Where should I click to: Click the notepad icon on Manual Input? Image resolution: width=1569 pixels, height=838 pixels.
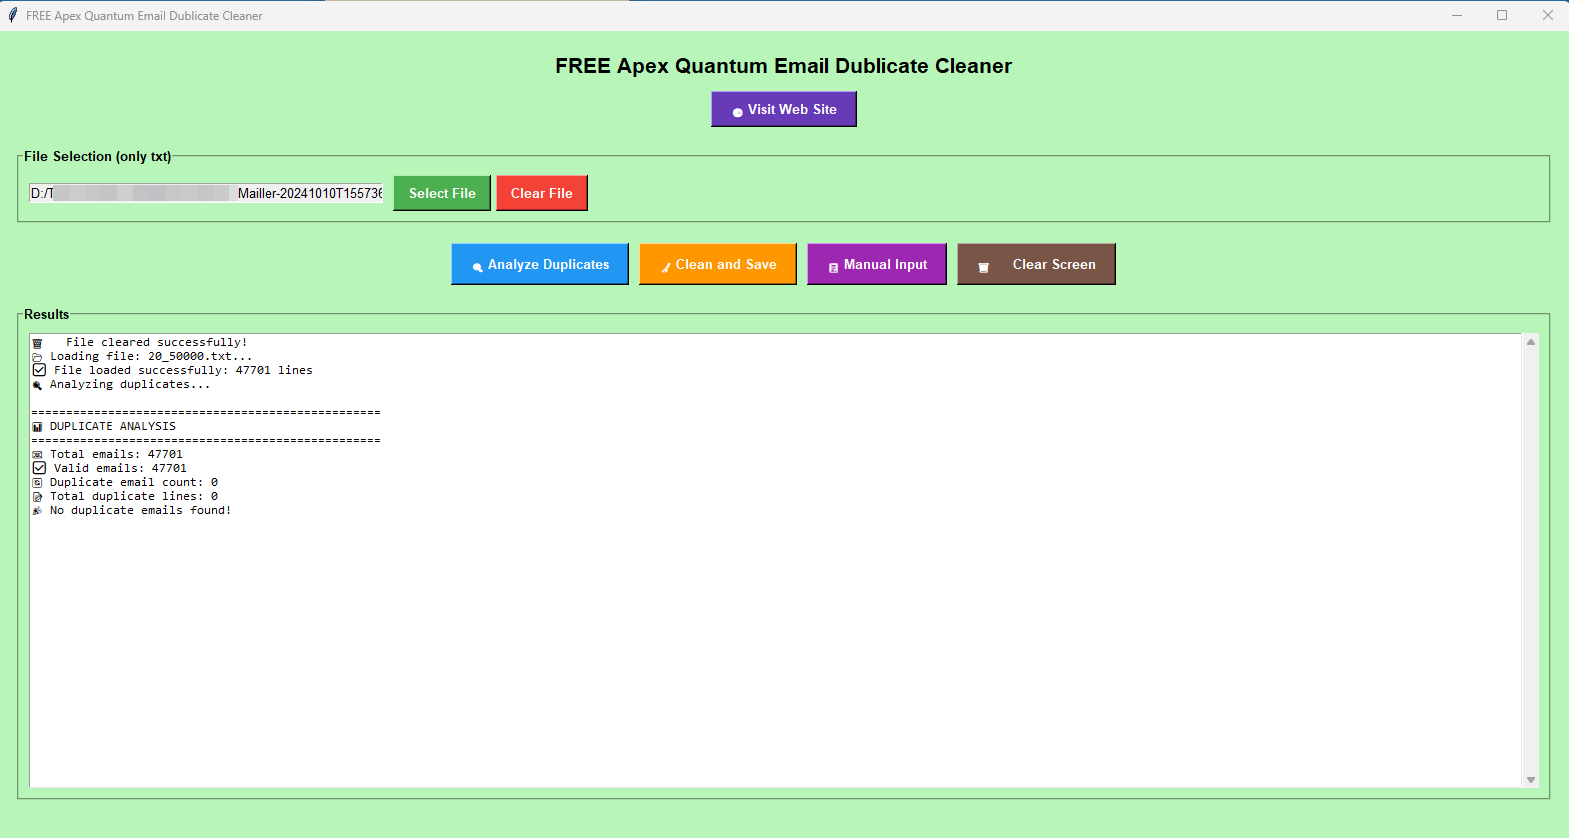tap(833, 267)
